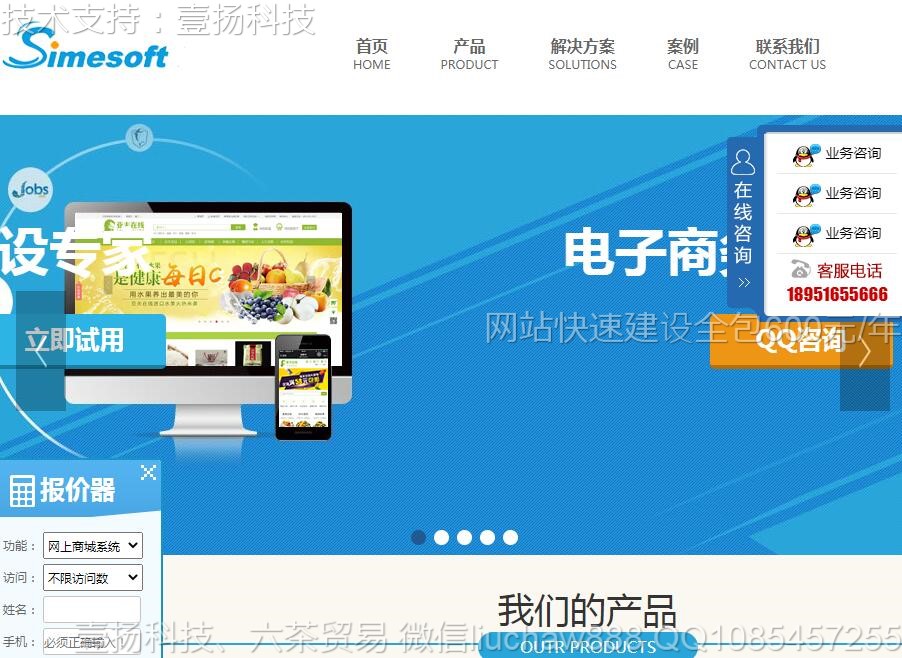Open the 功能 dropdown showing 网上商城系统
The width and height of the screenshot is (902, 658).
pos(93,546)
